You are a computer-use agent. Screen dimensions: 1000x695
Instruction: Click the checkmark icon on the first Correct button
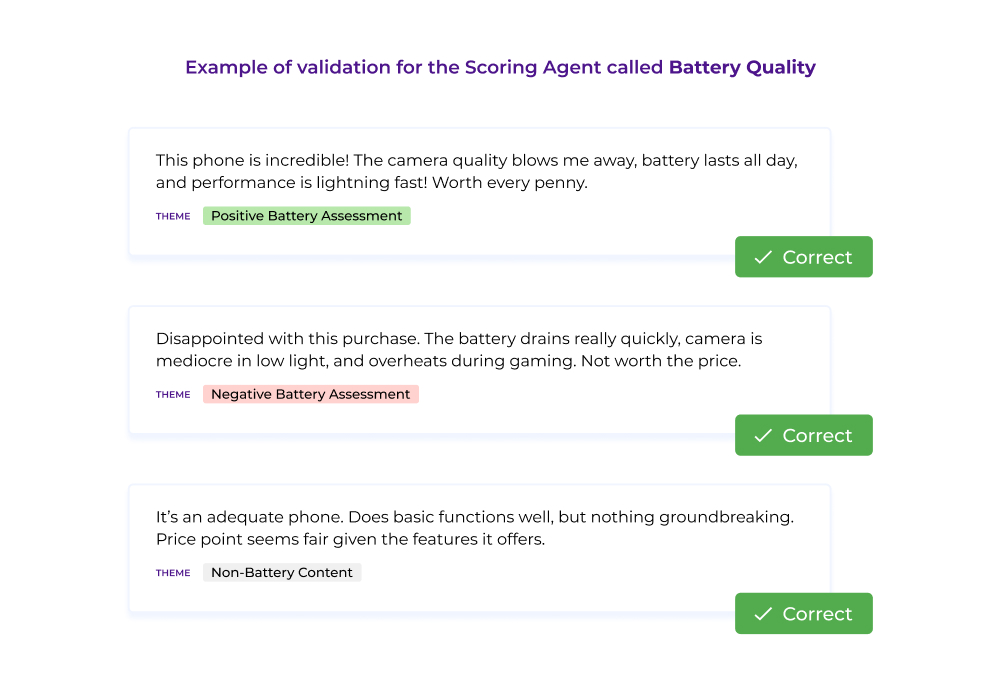(x=764, y=257)
